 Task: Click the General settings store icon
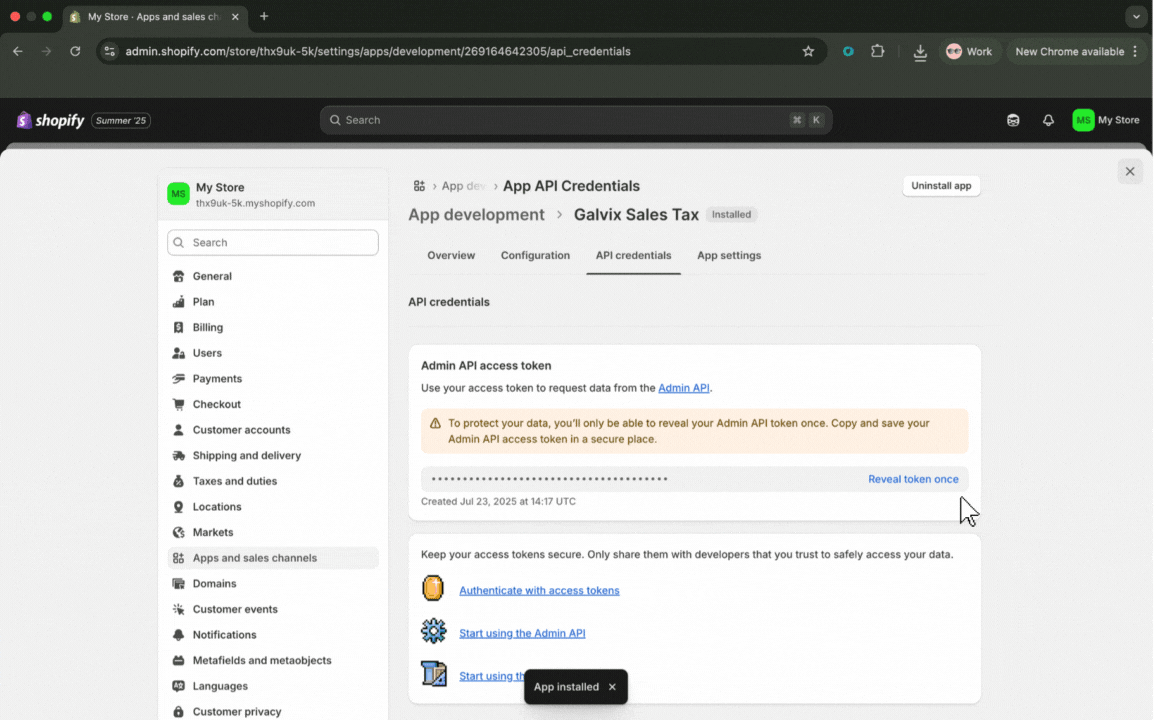point(178,276)
